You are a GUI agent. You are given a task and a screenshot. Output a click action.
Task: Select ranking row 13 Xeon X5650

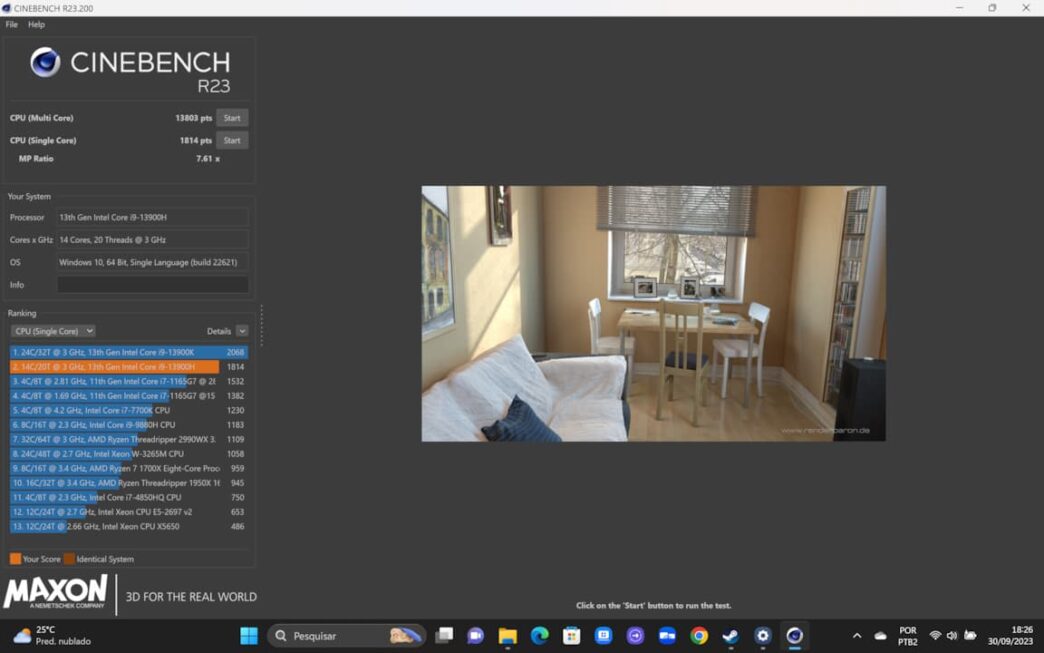pyautogui.click(x=129, y=527)
